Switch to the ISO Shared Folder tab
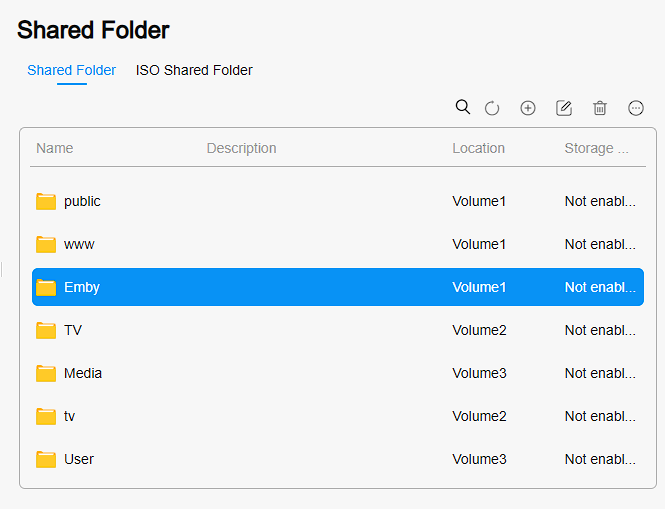The image size is (665, 509). tap(194, 70)
